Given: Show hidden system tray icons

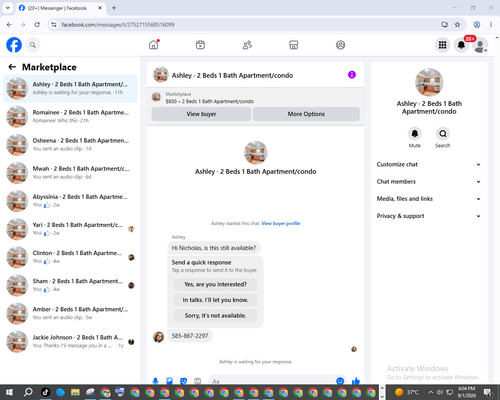Looking at the screenshot, I should click(x=430, y=392).
